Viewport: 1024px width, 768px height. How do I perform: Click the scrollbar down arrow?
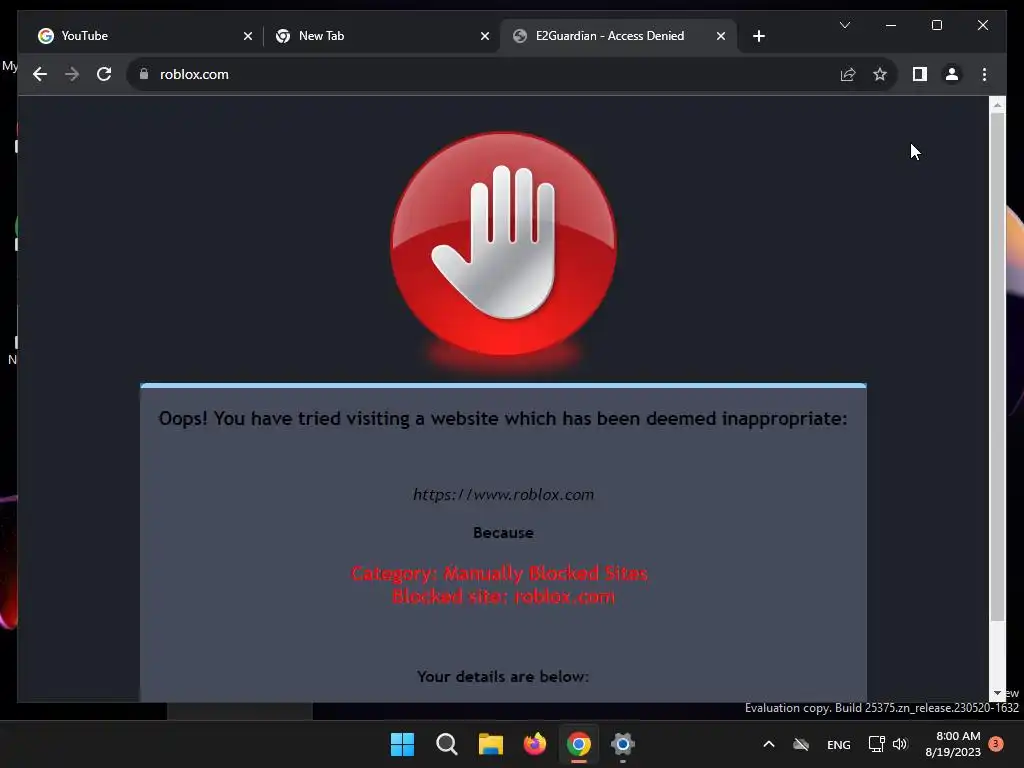point(997,693)
